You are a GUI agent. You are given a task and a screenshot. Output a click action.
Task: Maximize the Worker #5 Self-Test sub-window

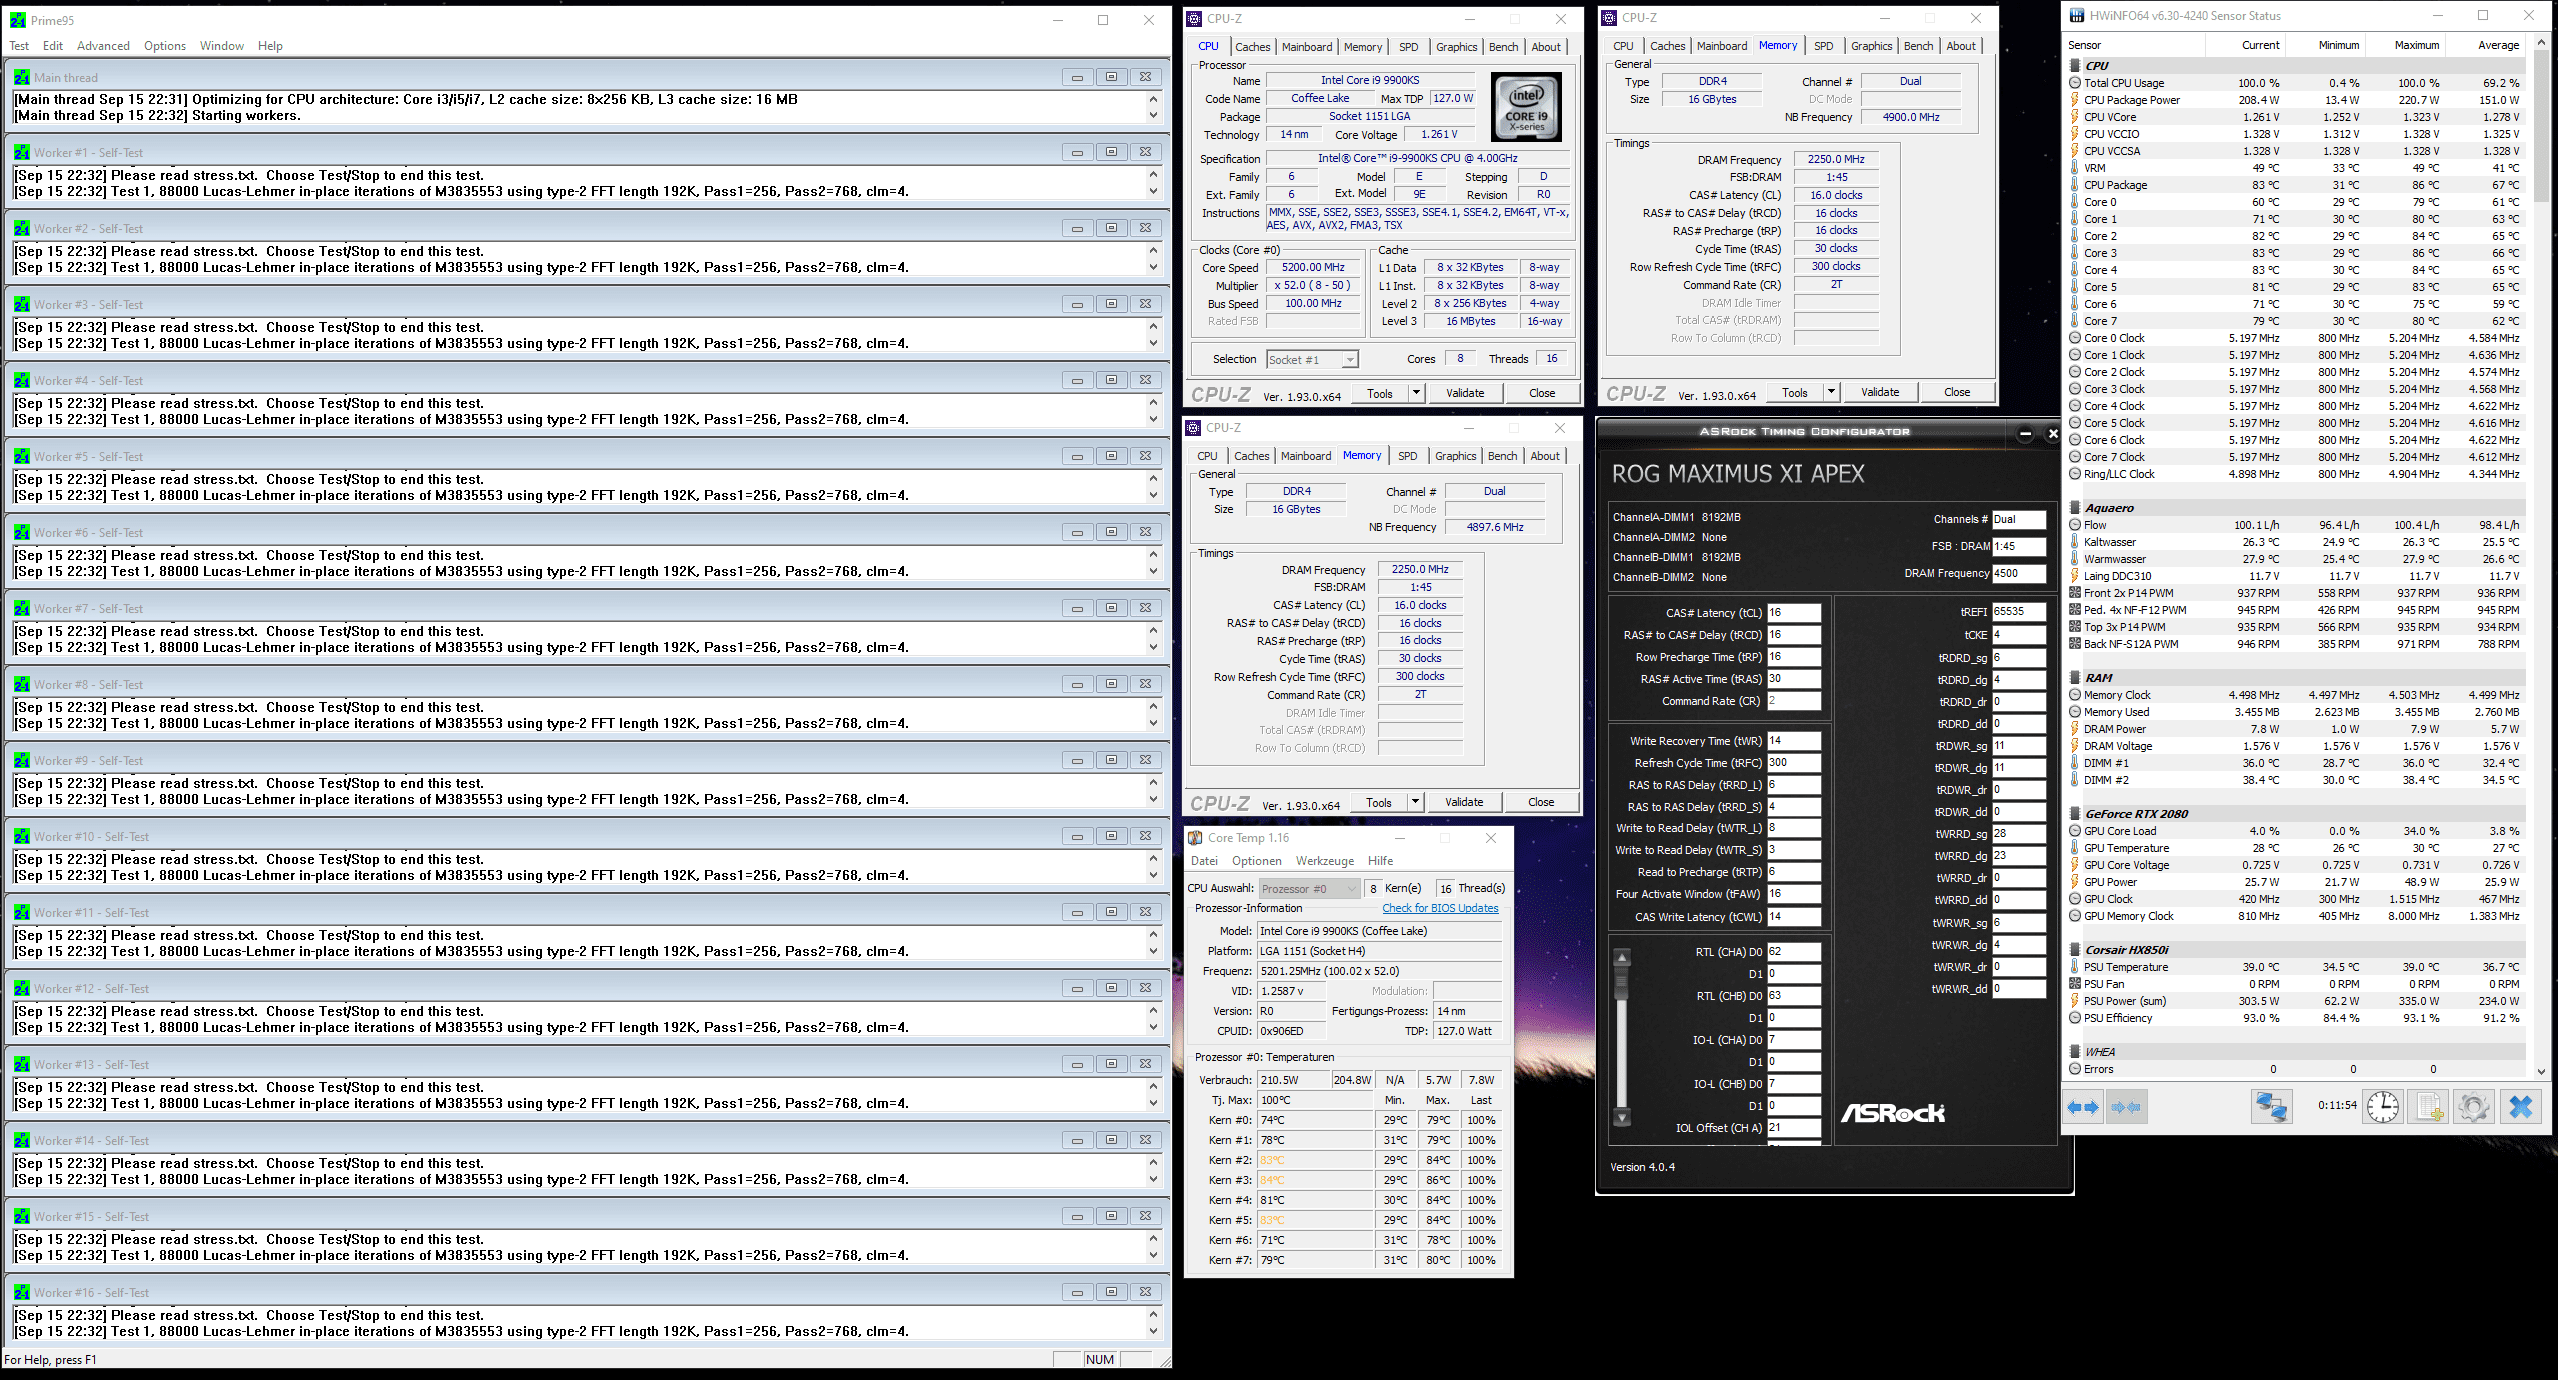pos(1111,456)
